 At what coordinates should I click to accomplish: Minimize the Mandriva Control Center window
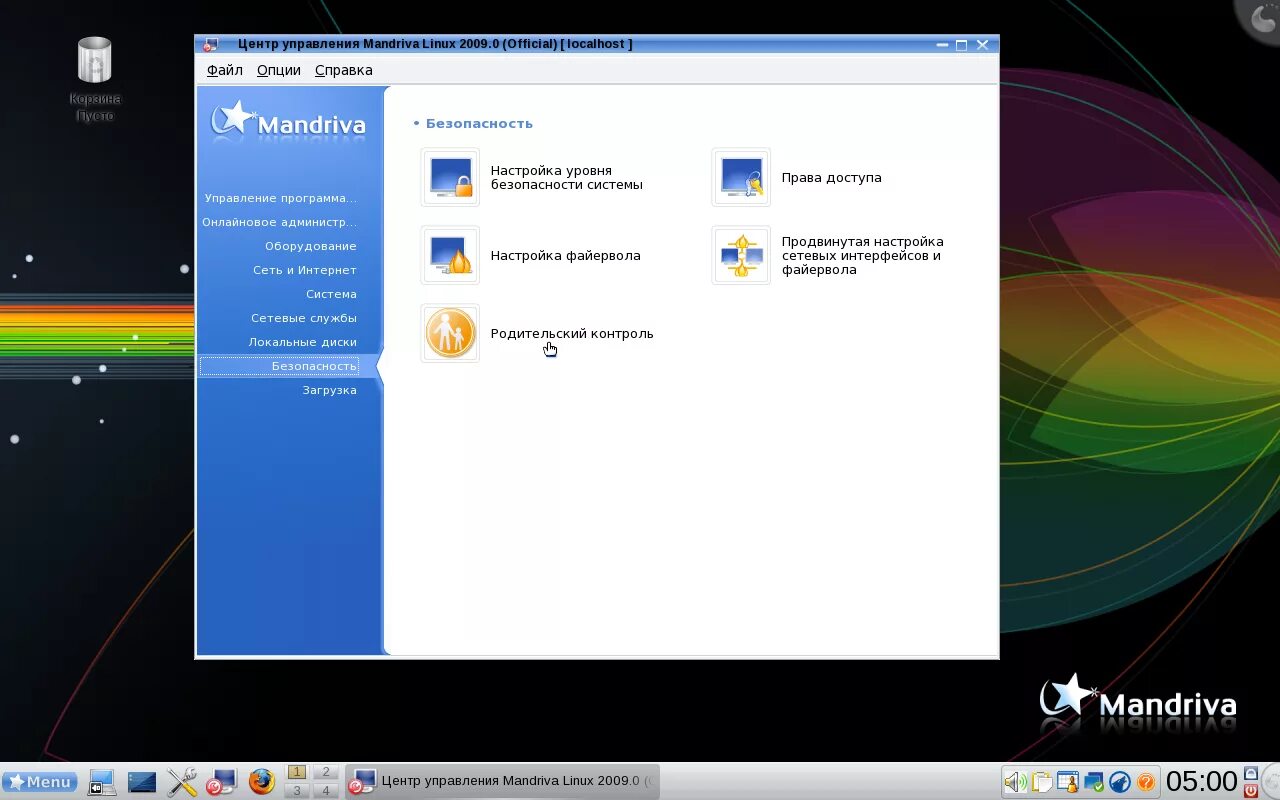(x=942, y=45)
